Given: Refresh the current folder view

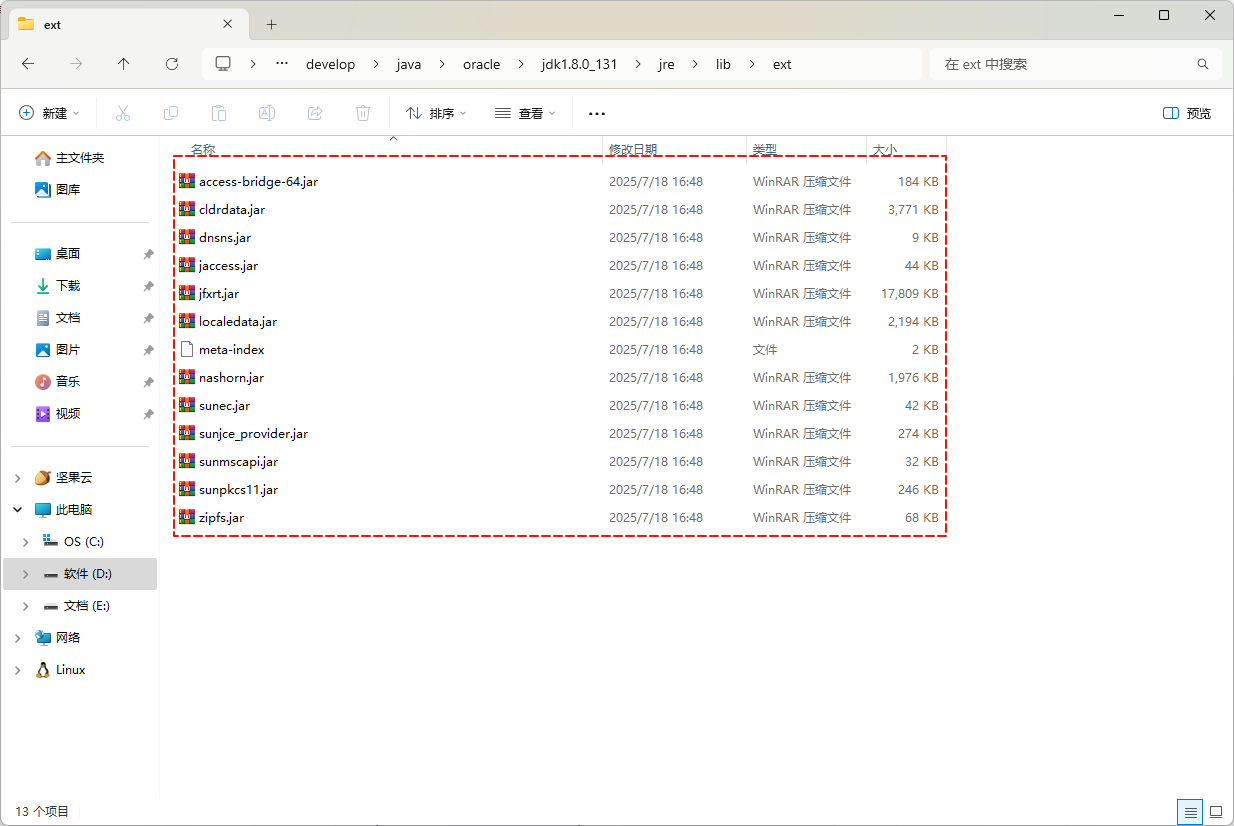Looking at the screenshot, I should pos(172,64).
